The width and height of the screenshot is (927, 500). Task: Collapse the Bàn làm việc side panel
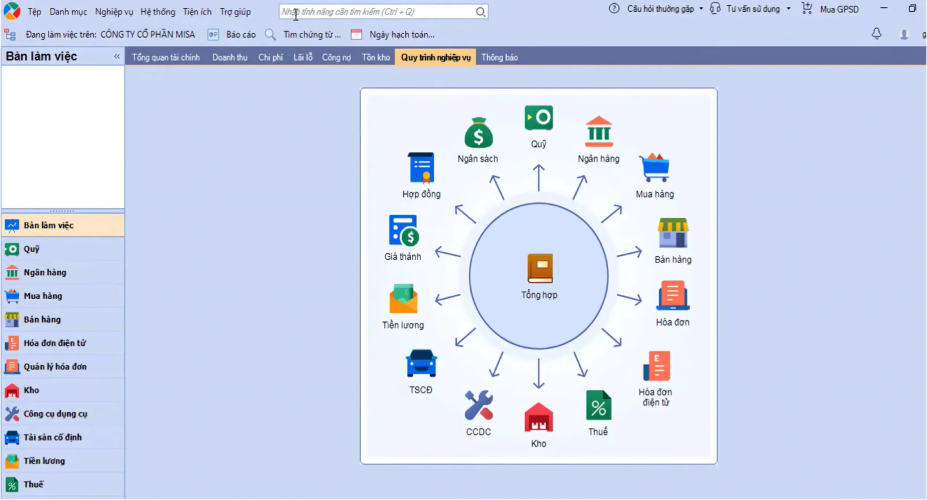(117, 57)
